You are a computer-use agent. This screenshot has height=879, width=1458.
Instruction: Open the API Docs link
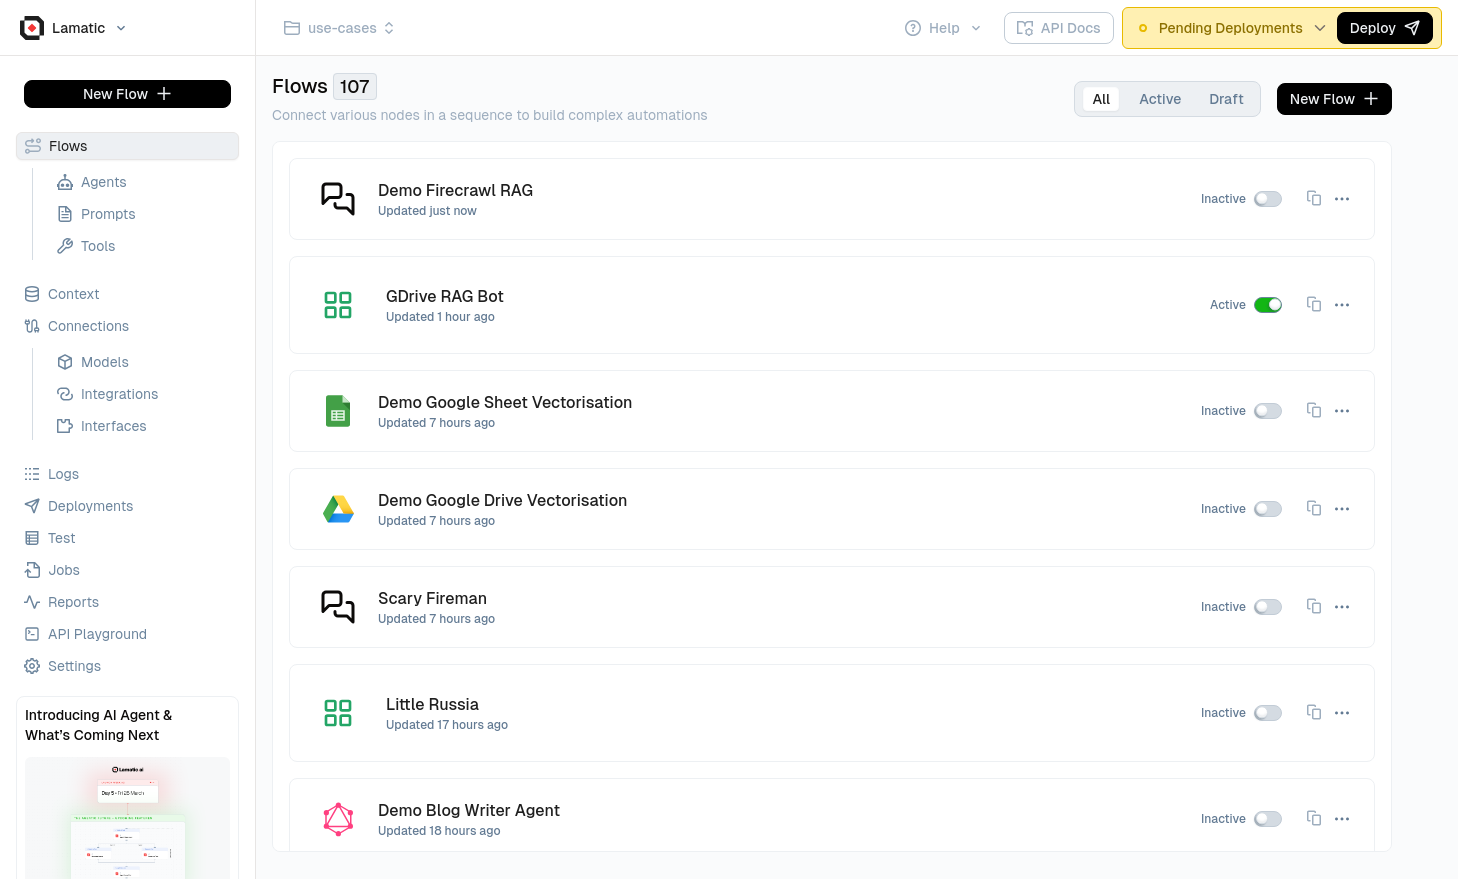tap(1058, 28)
